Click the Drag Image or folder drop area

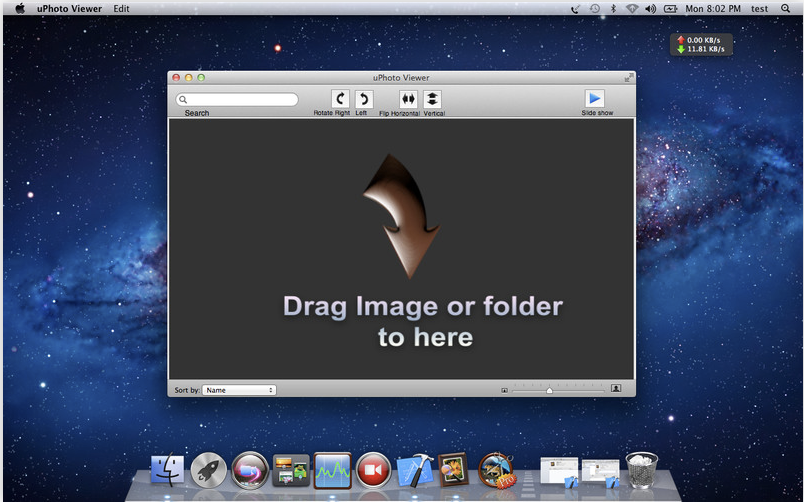click(401, 249)
